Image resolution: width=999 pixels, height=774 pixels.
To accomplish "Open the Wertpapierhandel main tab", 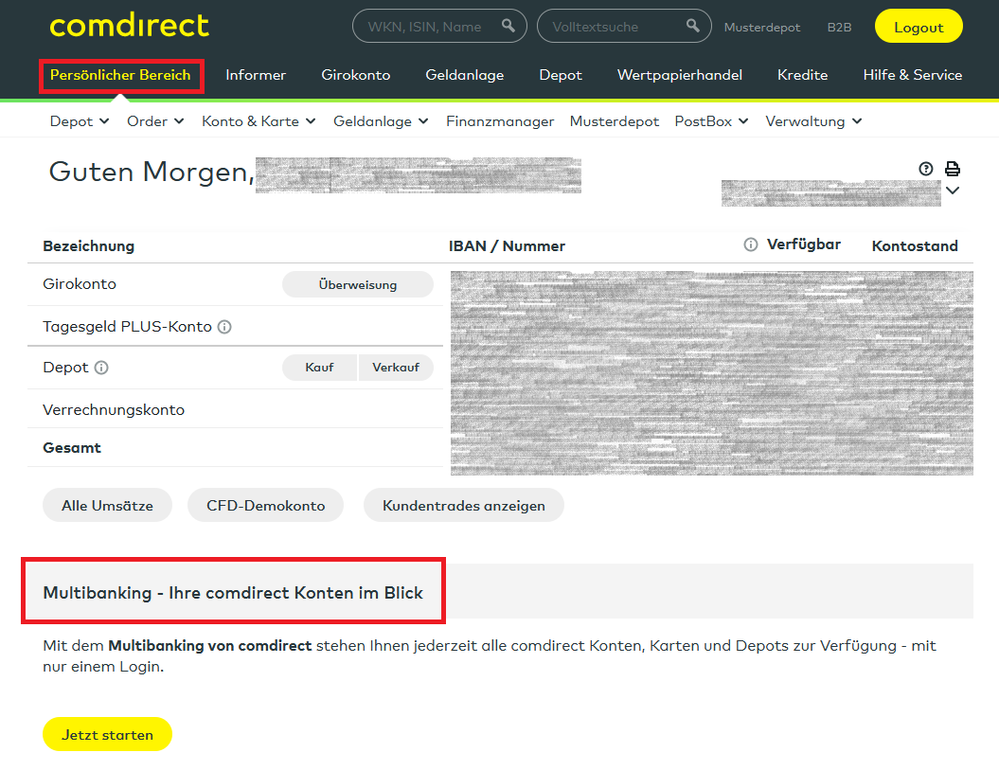I will coord(679,75).
